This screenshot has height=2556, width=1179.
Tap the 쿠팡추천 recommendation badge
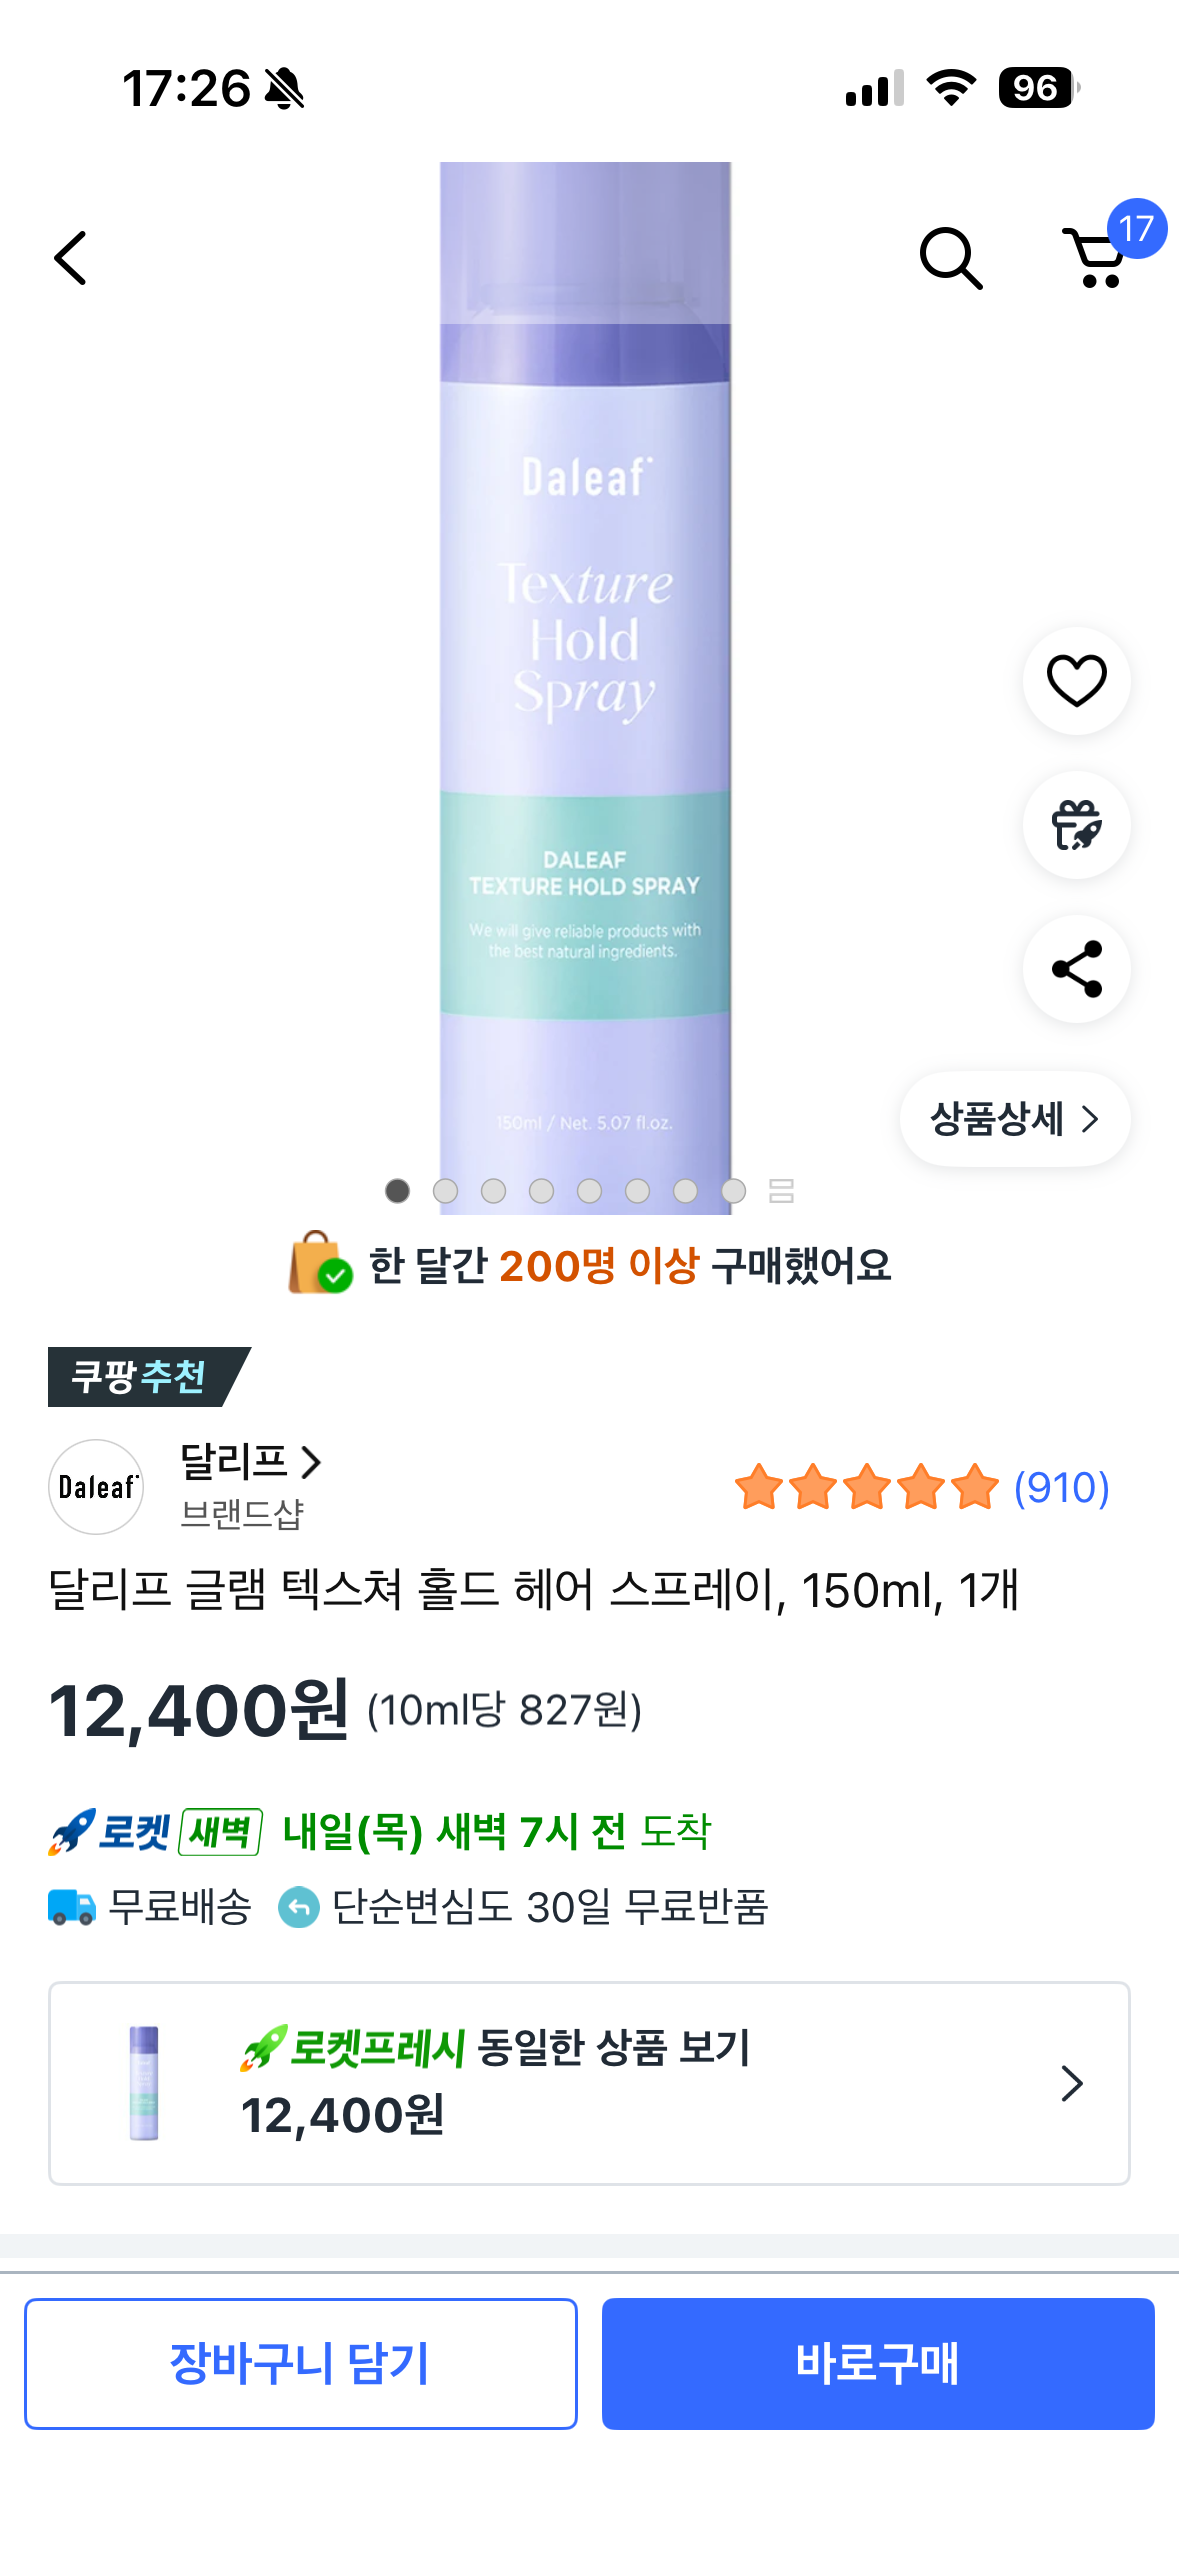[140, 1376]
